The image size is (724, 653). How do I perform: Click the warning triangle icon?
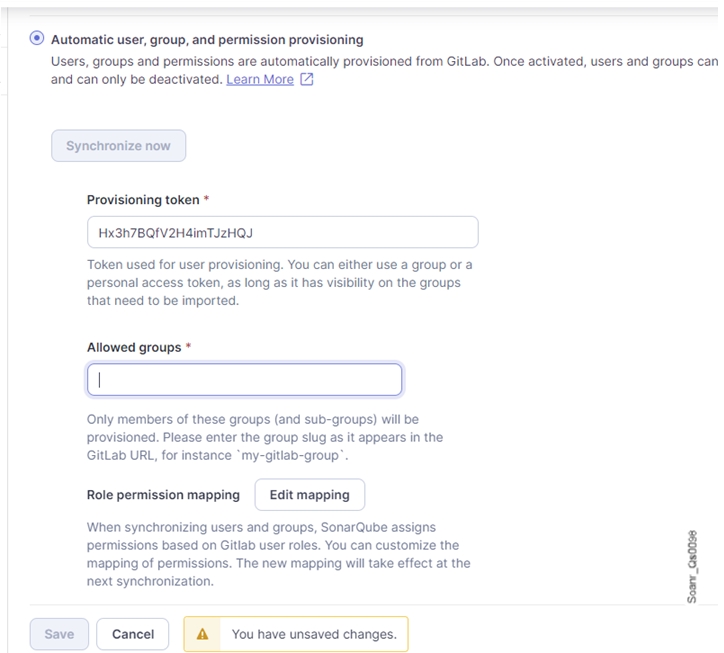pos(203,634)
